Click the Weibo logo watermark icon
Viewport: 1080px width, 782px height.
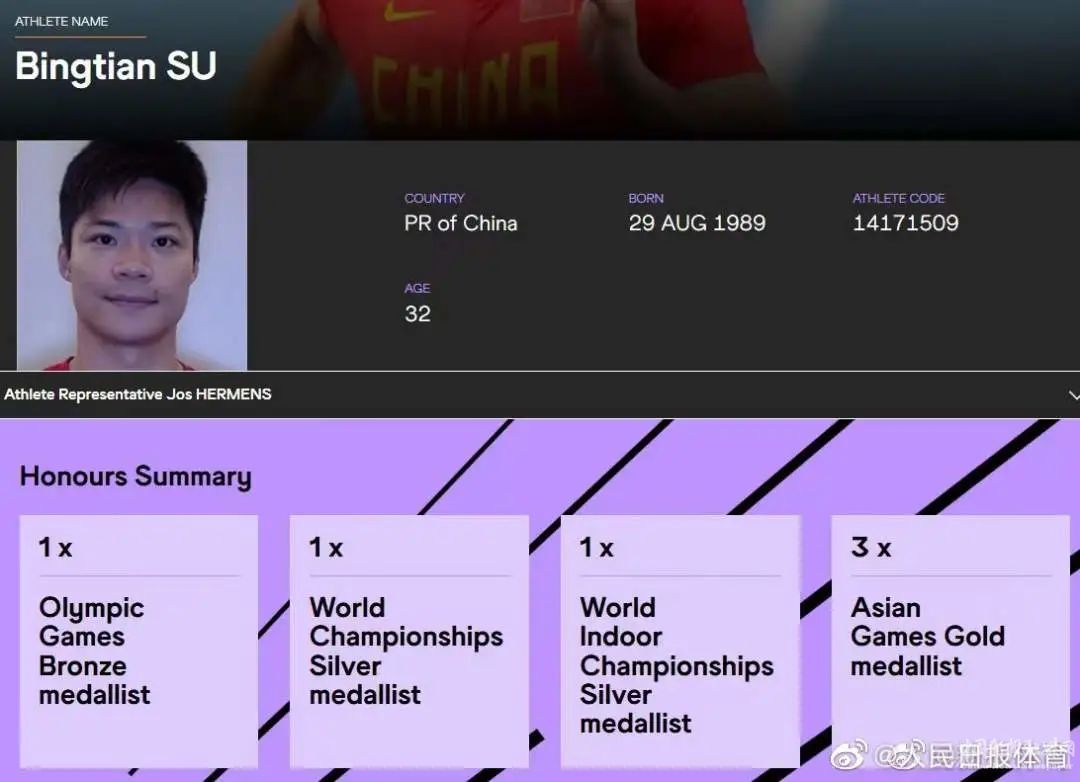pyautogui.click(x=850, y=755)
